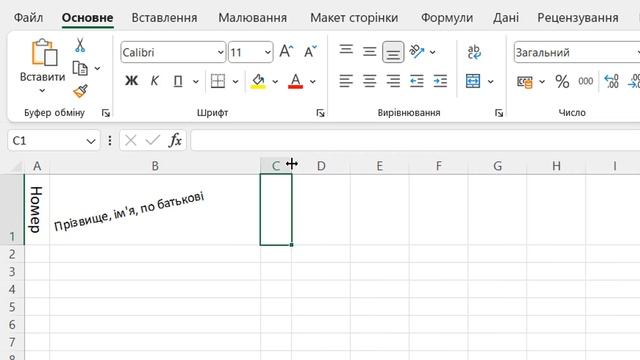
Task: Apply fill color bucket icon
Action: click(x=258, y=81)
